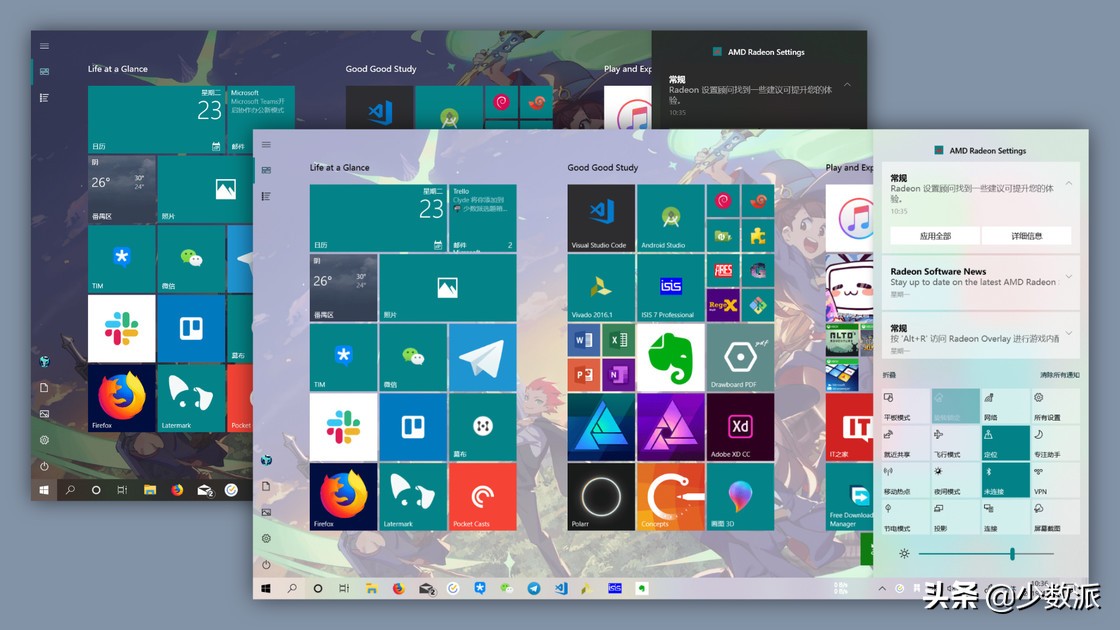Open the Vivado 2016.1 tile

[601, 288]
